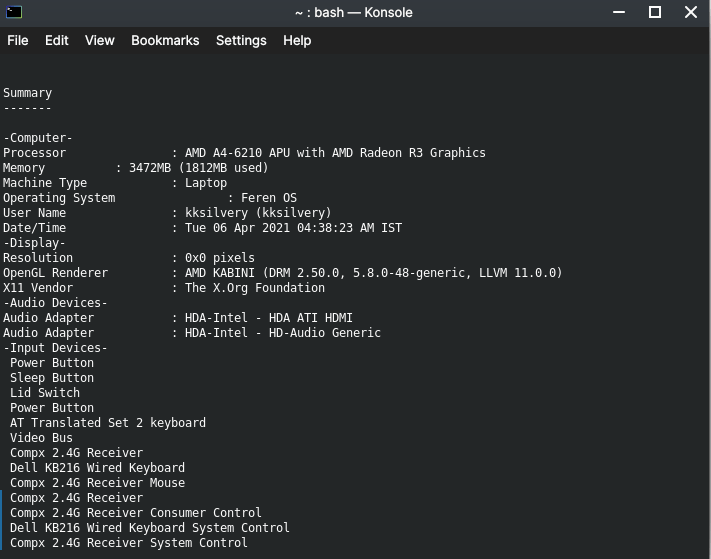This screenshot has width=711, height=559.
Task: Select the Processor line AMD A4-6210
Action: click(244, 153)
